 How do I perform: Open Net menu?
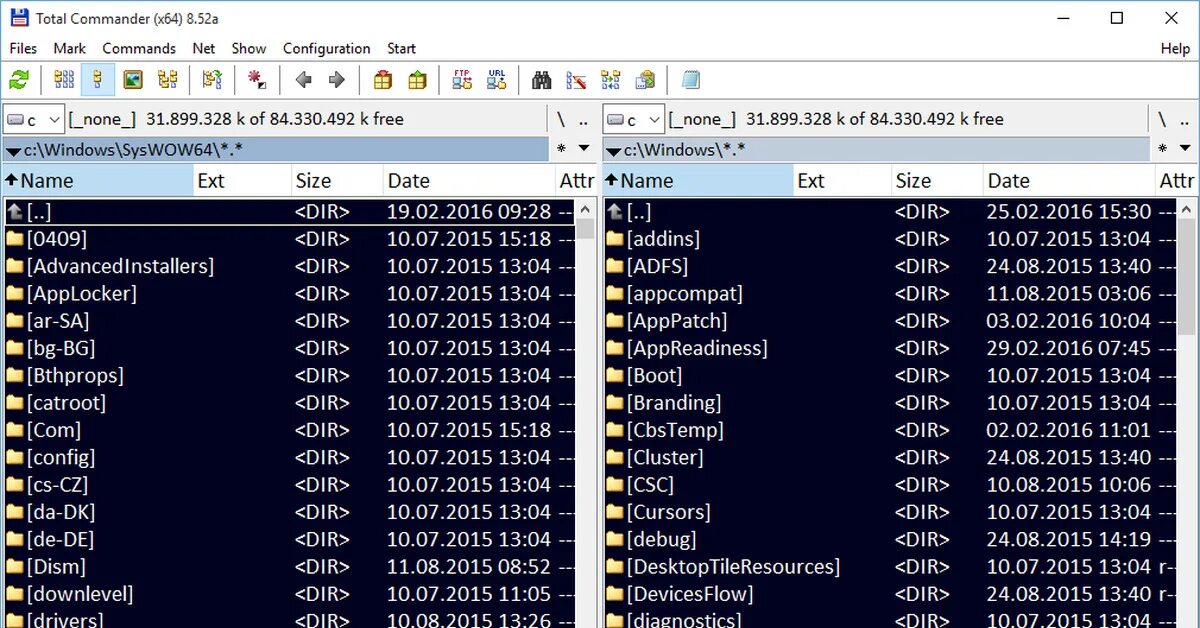click(204, 48)
